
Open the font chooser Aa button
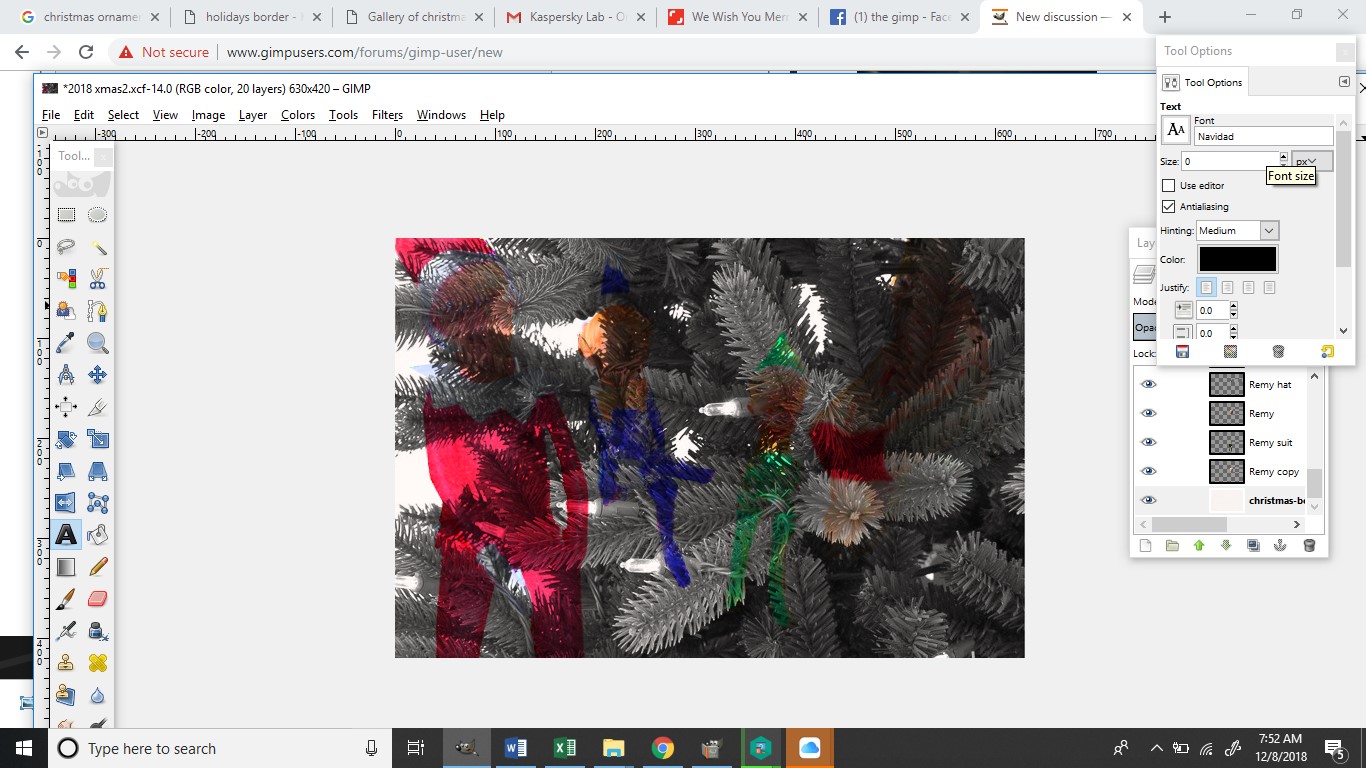pyautogui.click(x=1176, y=130)
